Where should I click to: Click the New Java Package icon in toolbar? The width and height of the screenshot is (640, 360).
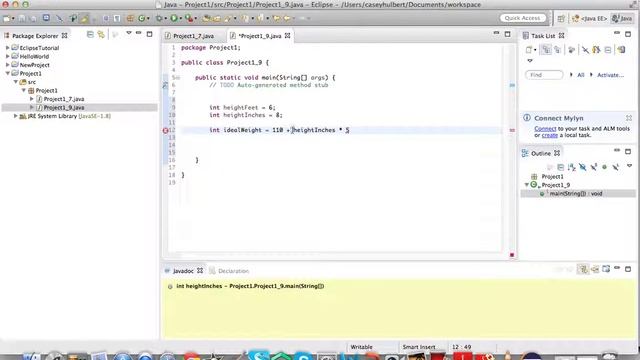(130, 18)
